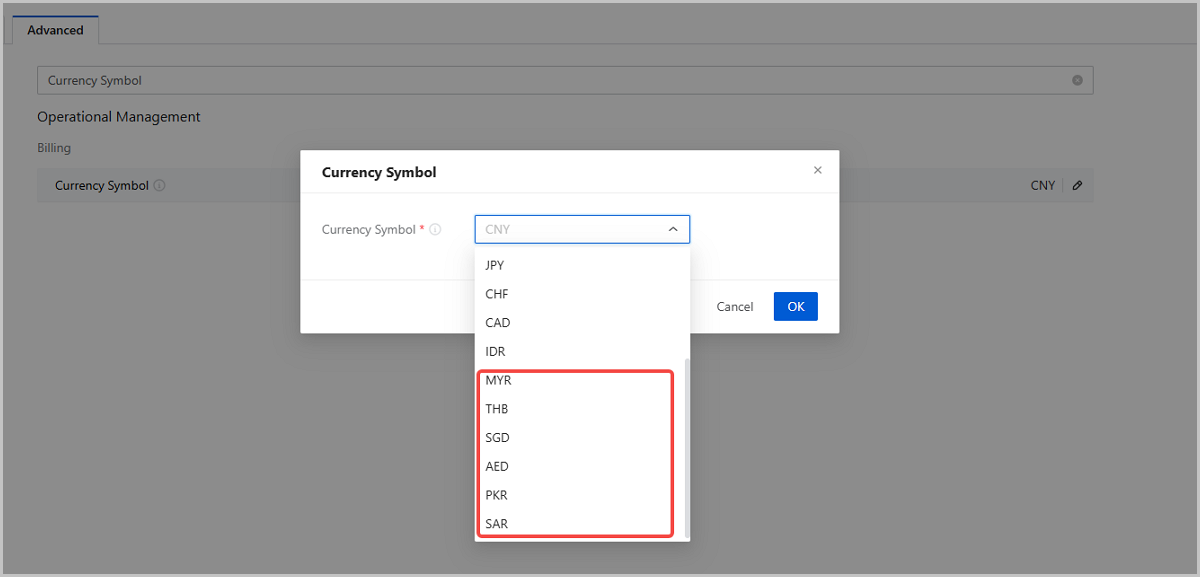Select SAR at the list bottom
This screenshot has height=577, width=1200.
[496, 524]
